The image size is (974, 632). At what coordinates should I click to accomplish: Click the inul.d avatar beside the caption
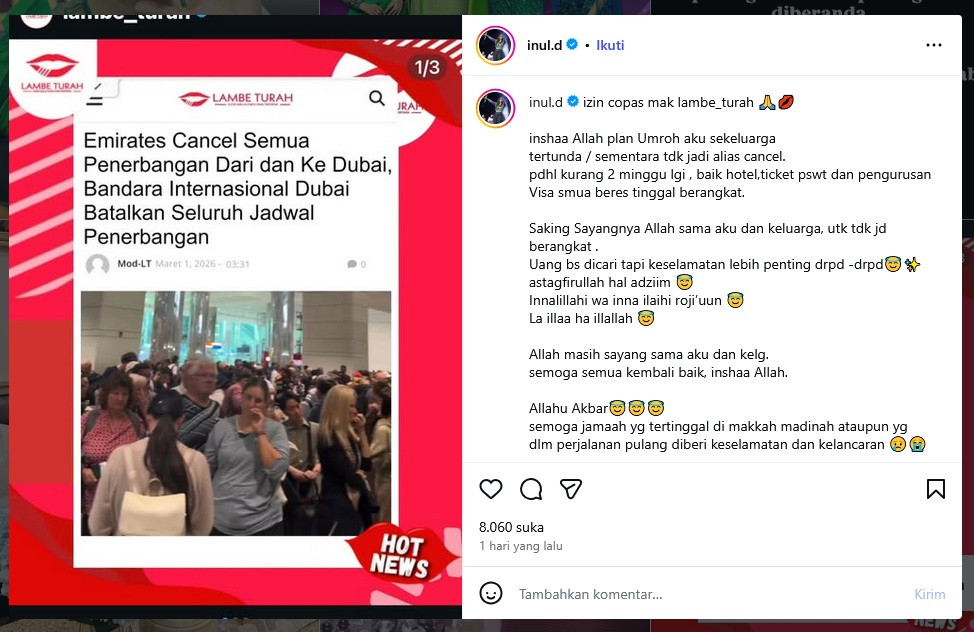(496, 108)
